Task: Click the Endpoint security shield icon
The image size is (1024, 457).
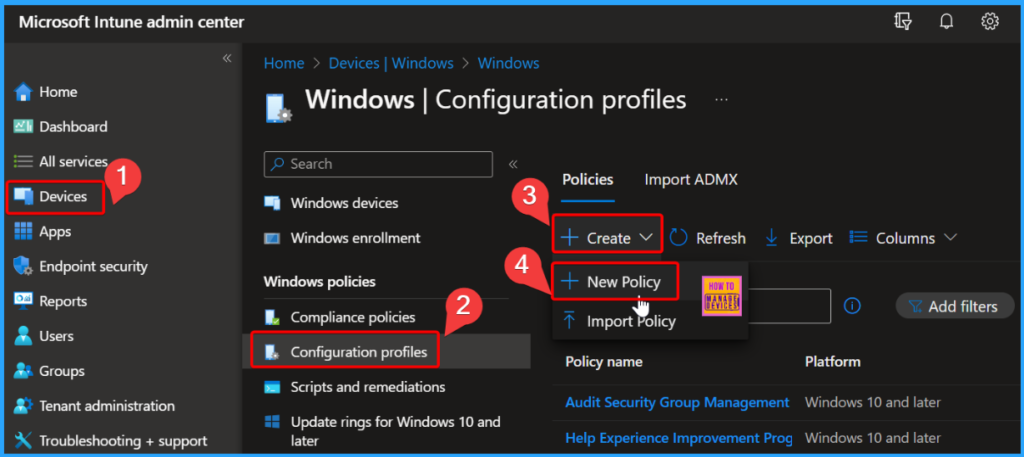Action: 23,266
